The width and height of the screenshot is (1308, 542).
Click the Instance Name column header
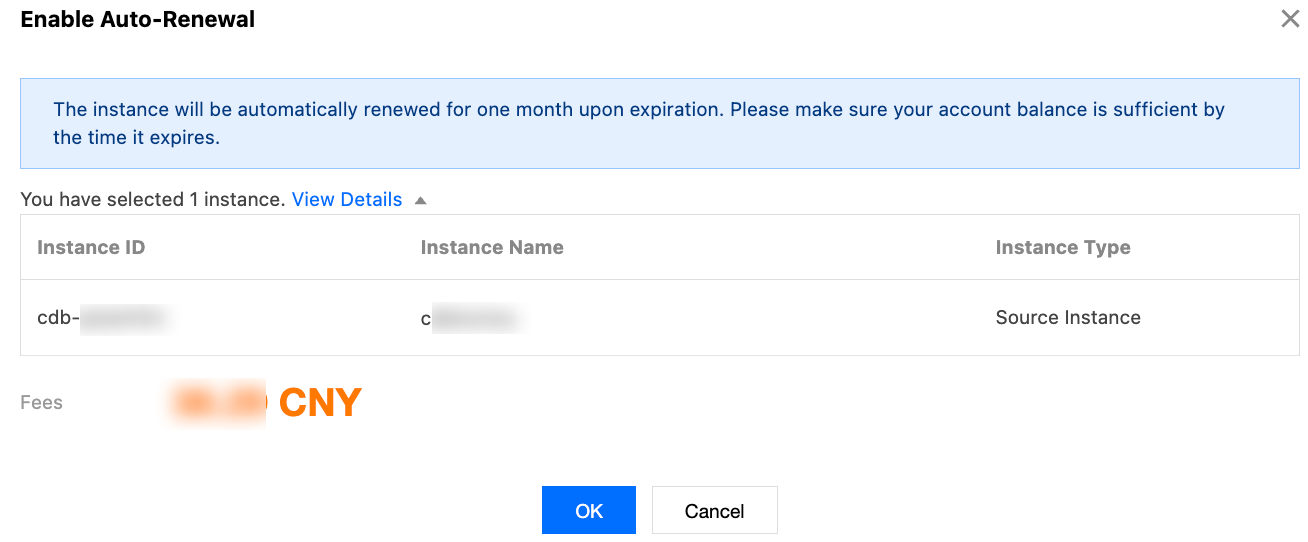click(x=492, y=247)
